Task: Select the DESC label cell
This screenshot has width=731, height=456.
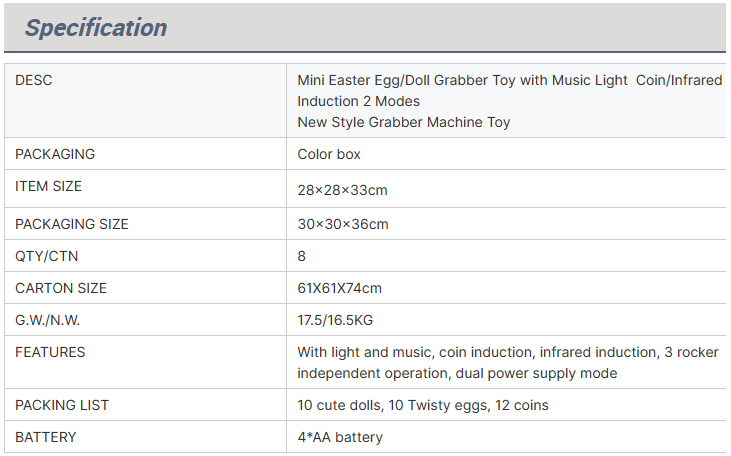Action: [145, 101]
